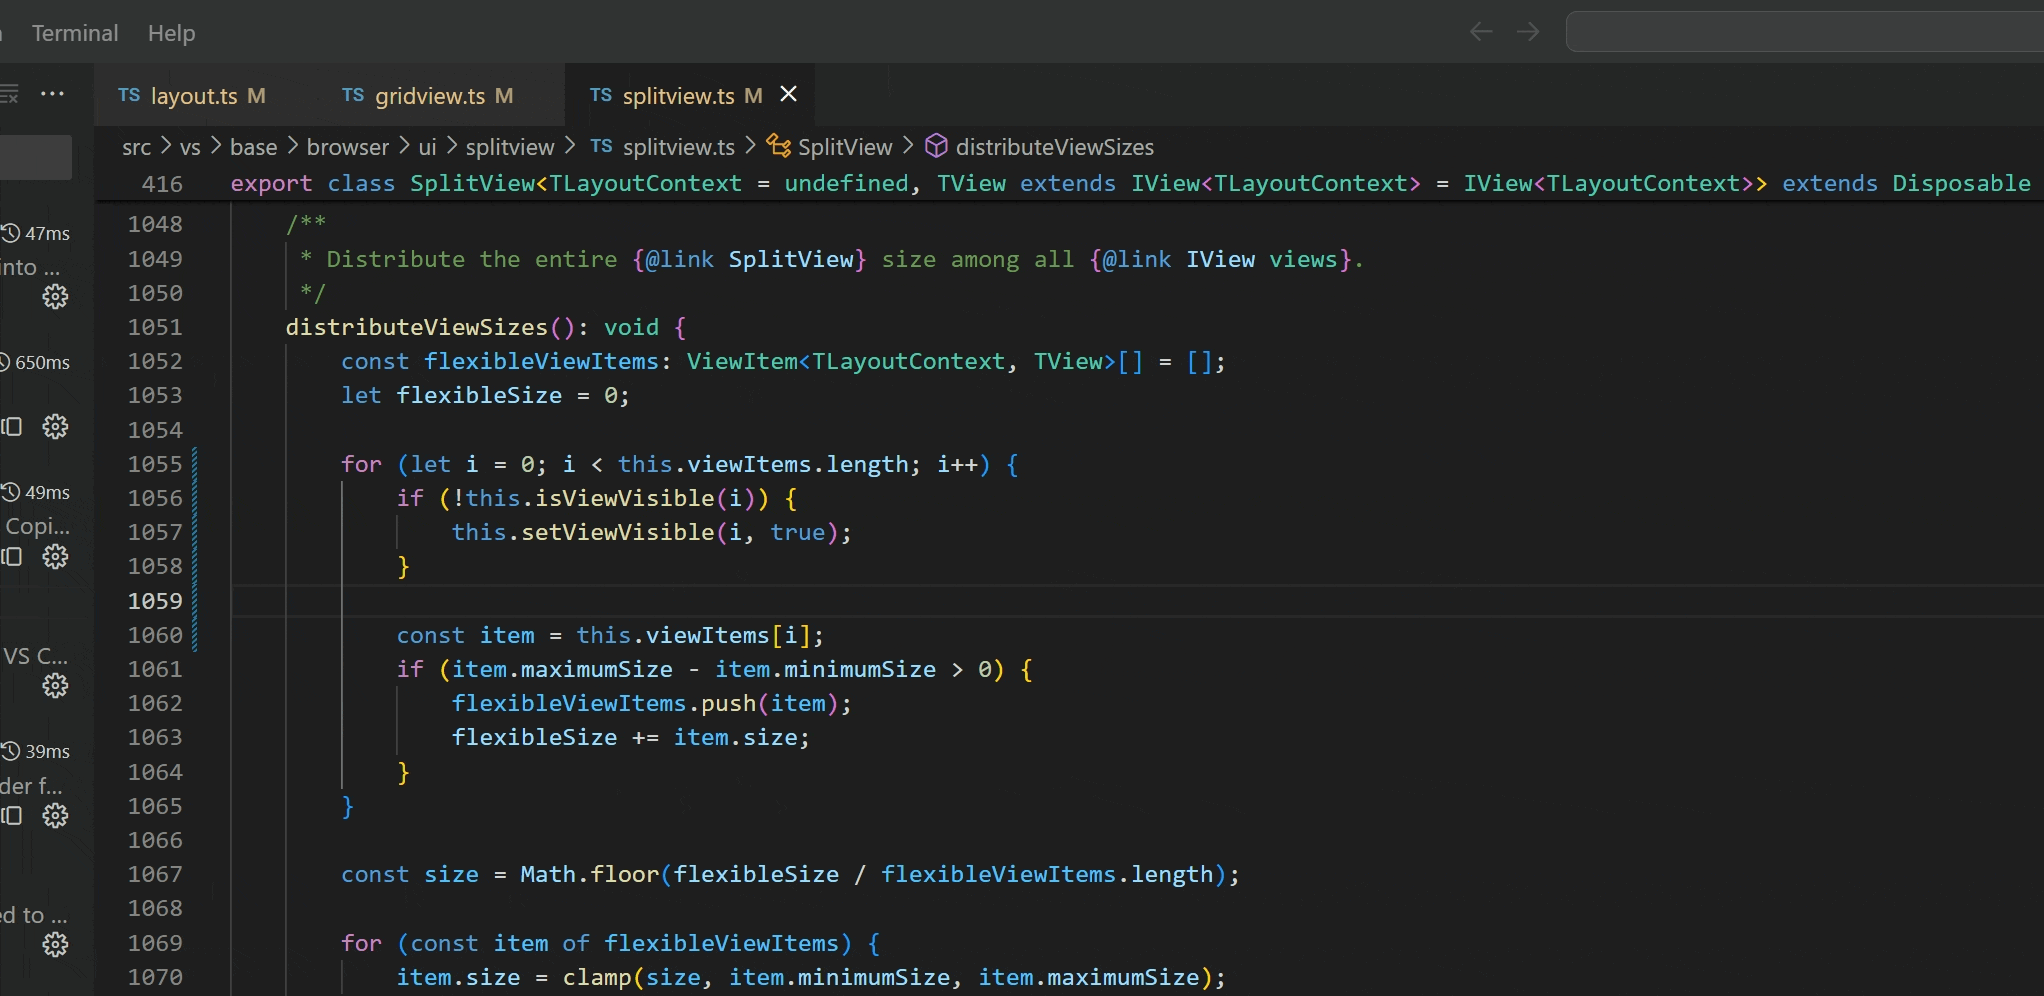Click the distributeViewSizes method icon in breadcrumb
The image size is (2044, 996).
pyautogui.click(x=936, y=146)
